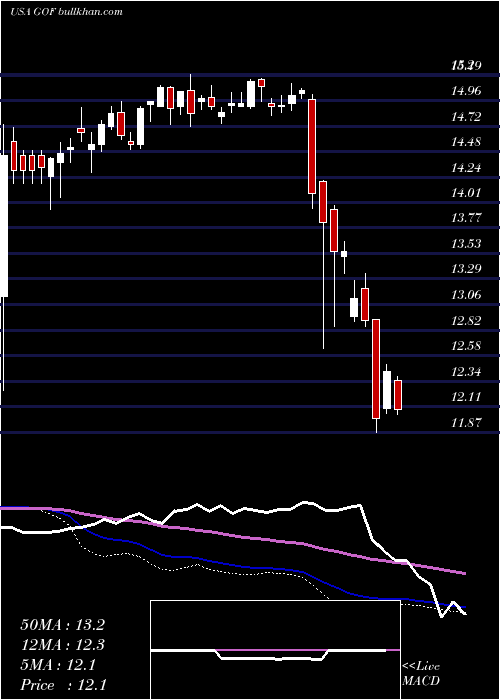This screenshot has width=500, height=700.
Task: Click the 14.72 price axis label
Action: (466, 117)
